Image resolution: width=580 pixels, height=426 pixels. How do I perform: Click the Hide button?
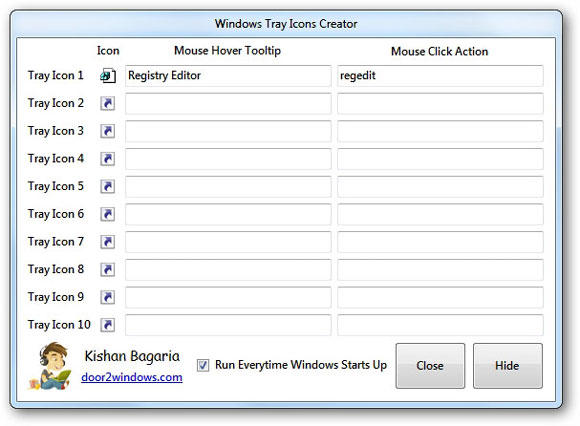point(508,366)
